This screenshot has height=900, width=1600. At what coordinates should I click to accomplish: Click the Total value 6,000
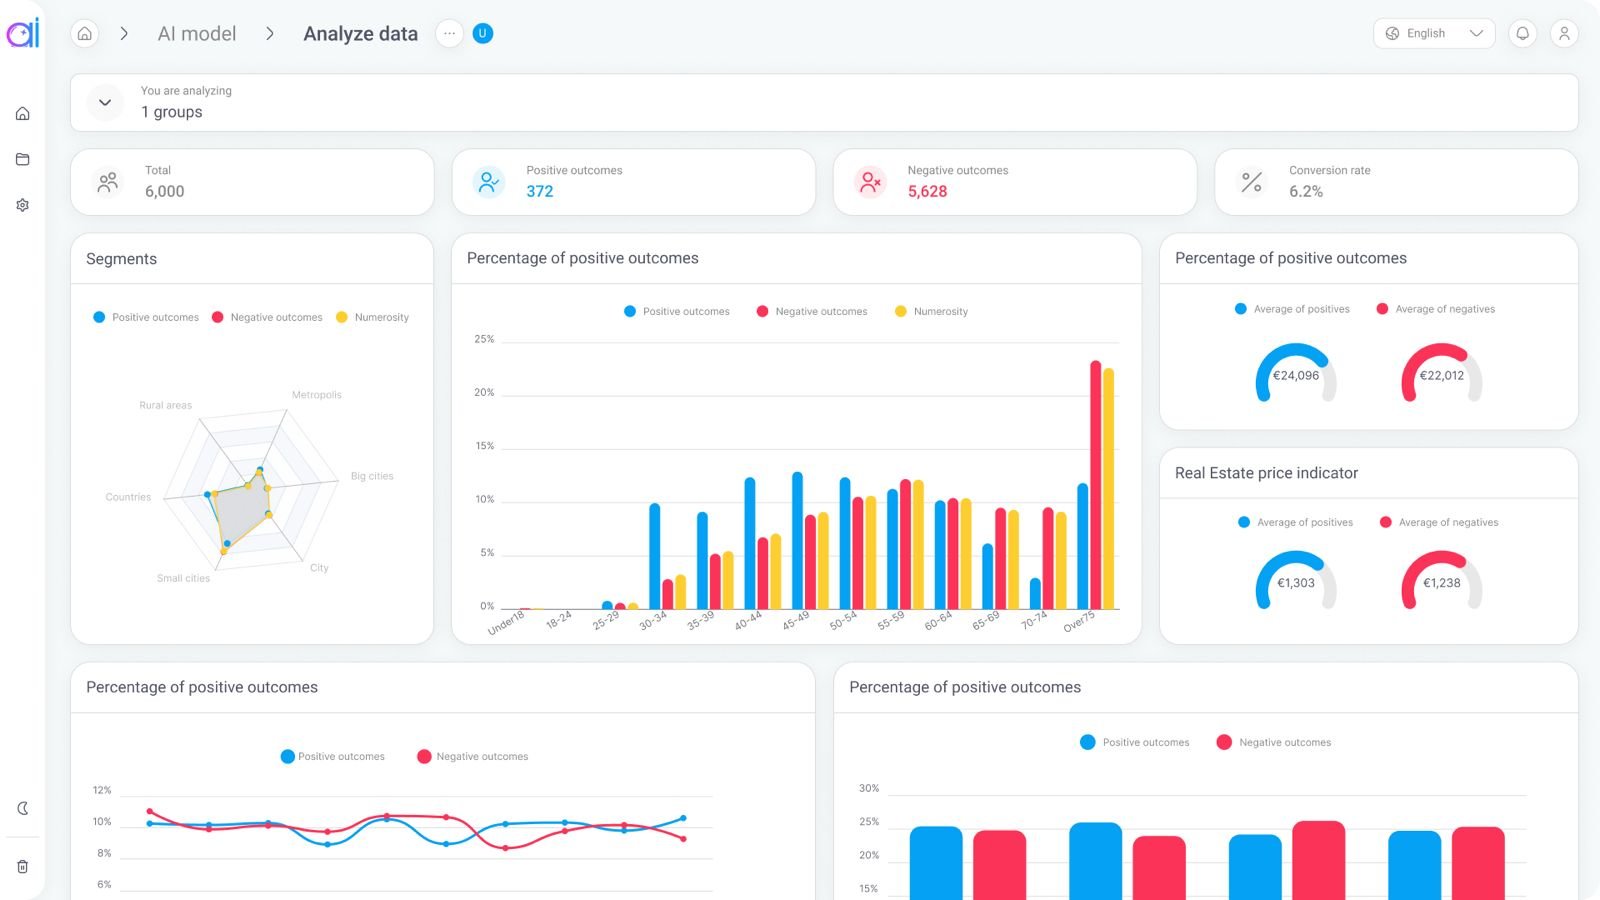click(165, 191)
